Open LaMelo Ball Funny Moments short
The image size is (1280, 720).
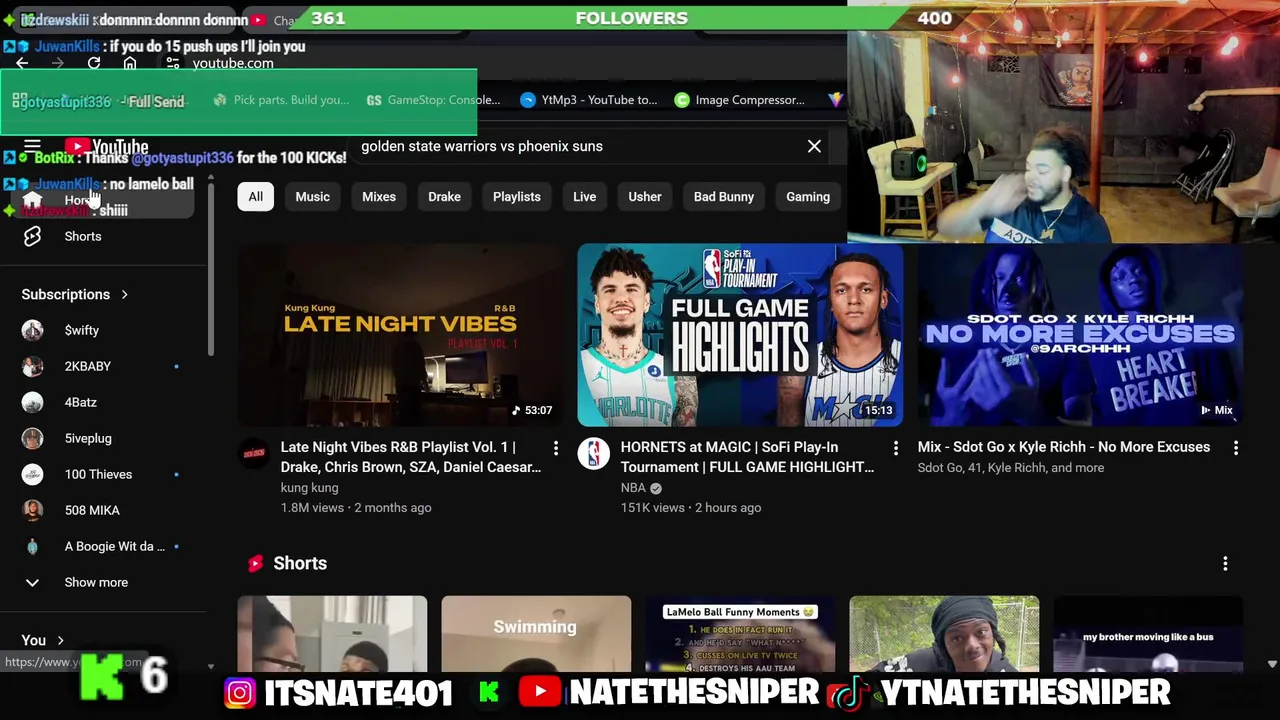740,634
